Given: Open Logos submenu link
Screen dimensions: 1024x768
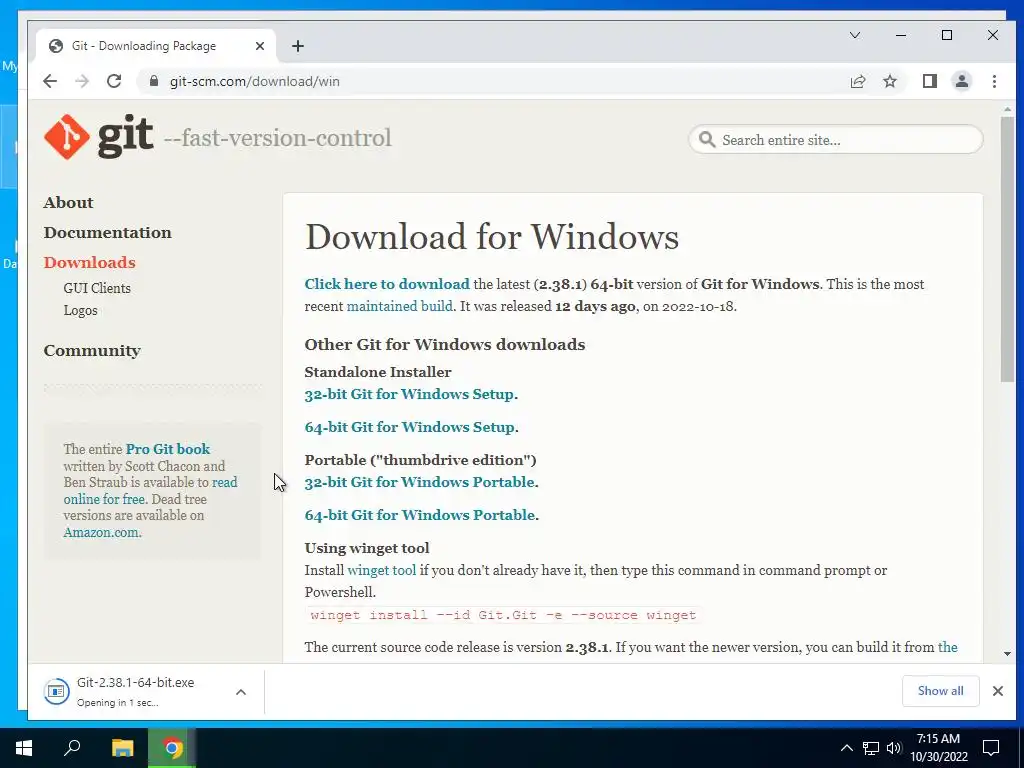Looking at the screenshot, I should (x=80, y=310).
